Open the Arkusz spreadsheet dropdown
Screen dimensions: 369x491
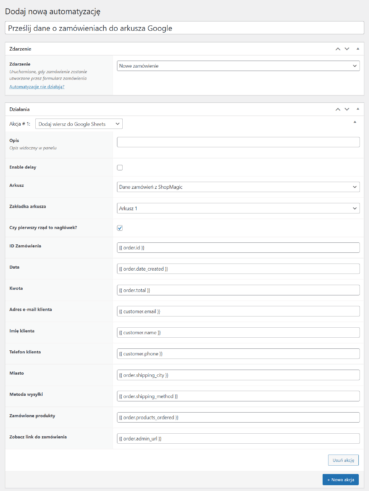click(238, 187)
